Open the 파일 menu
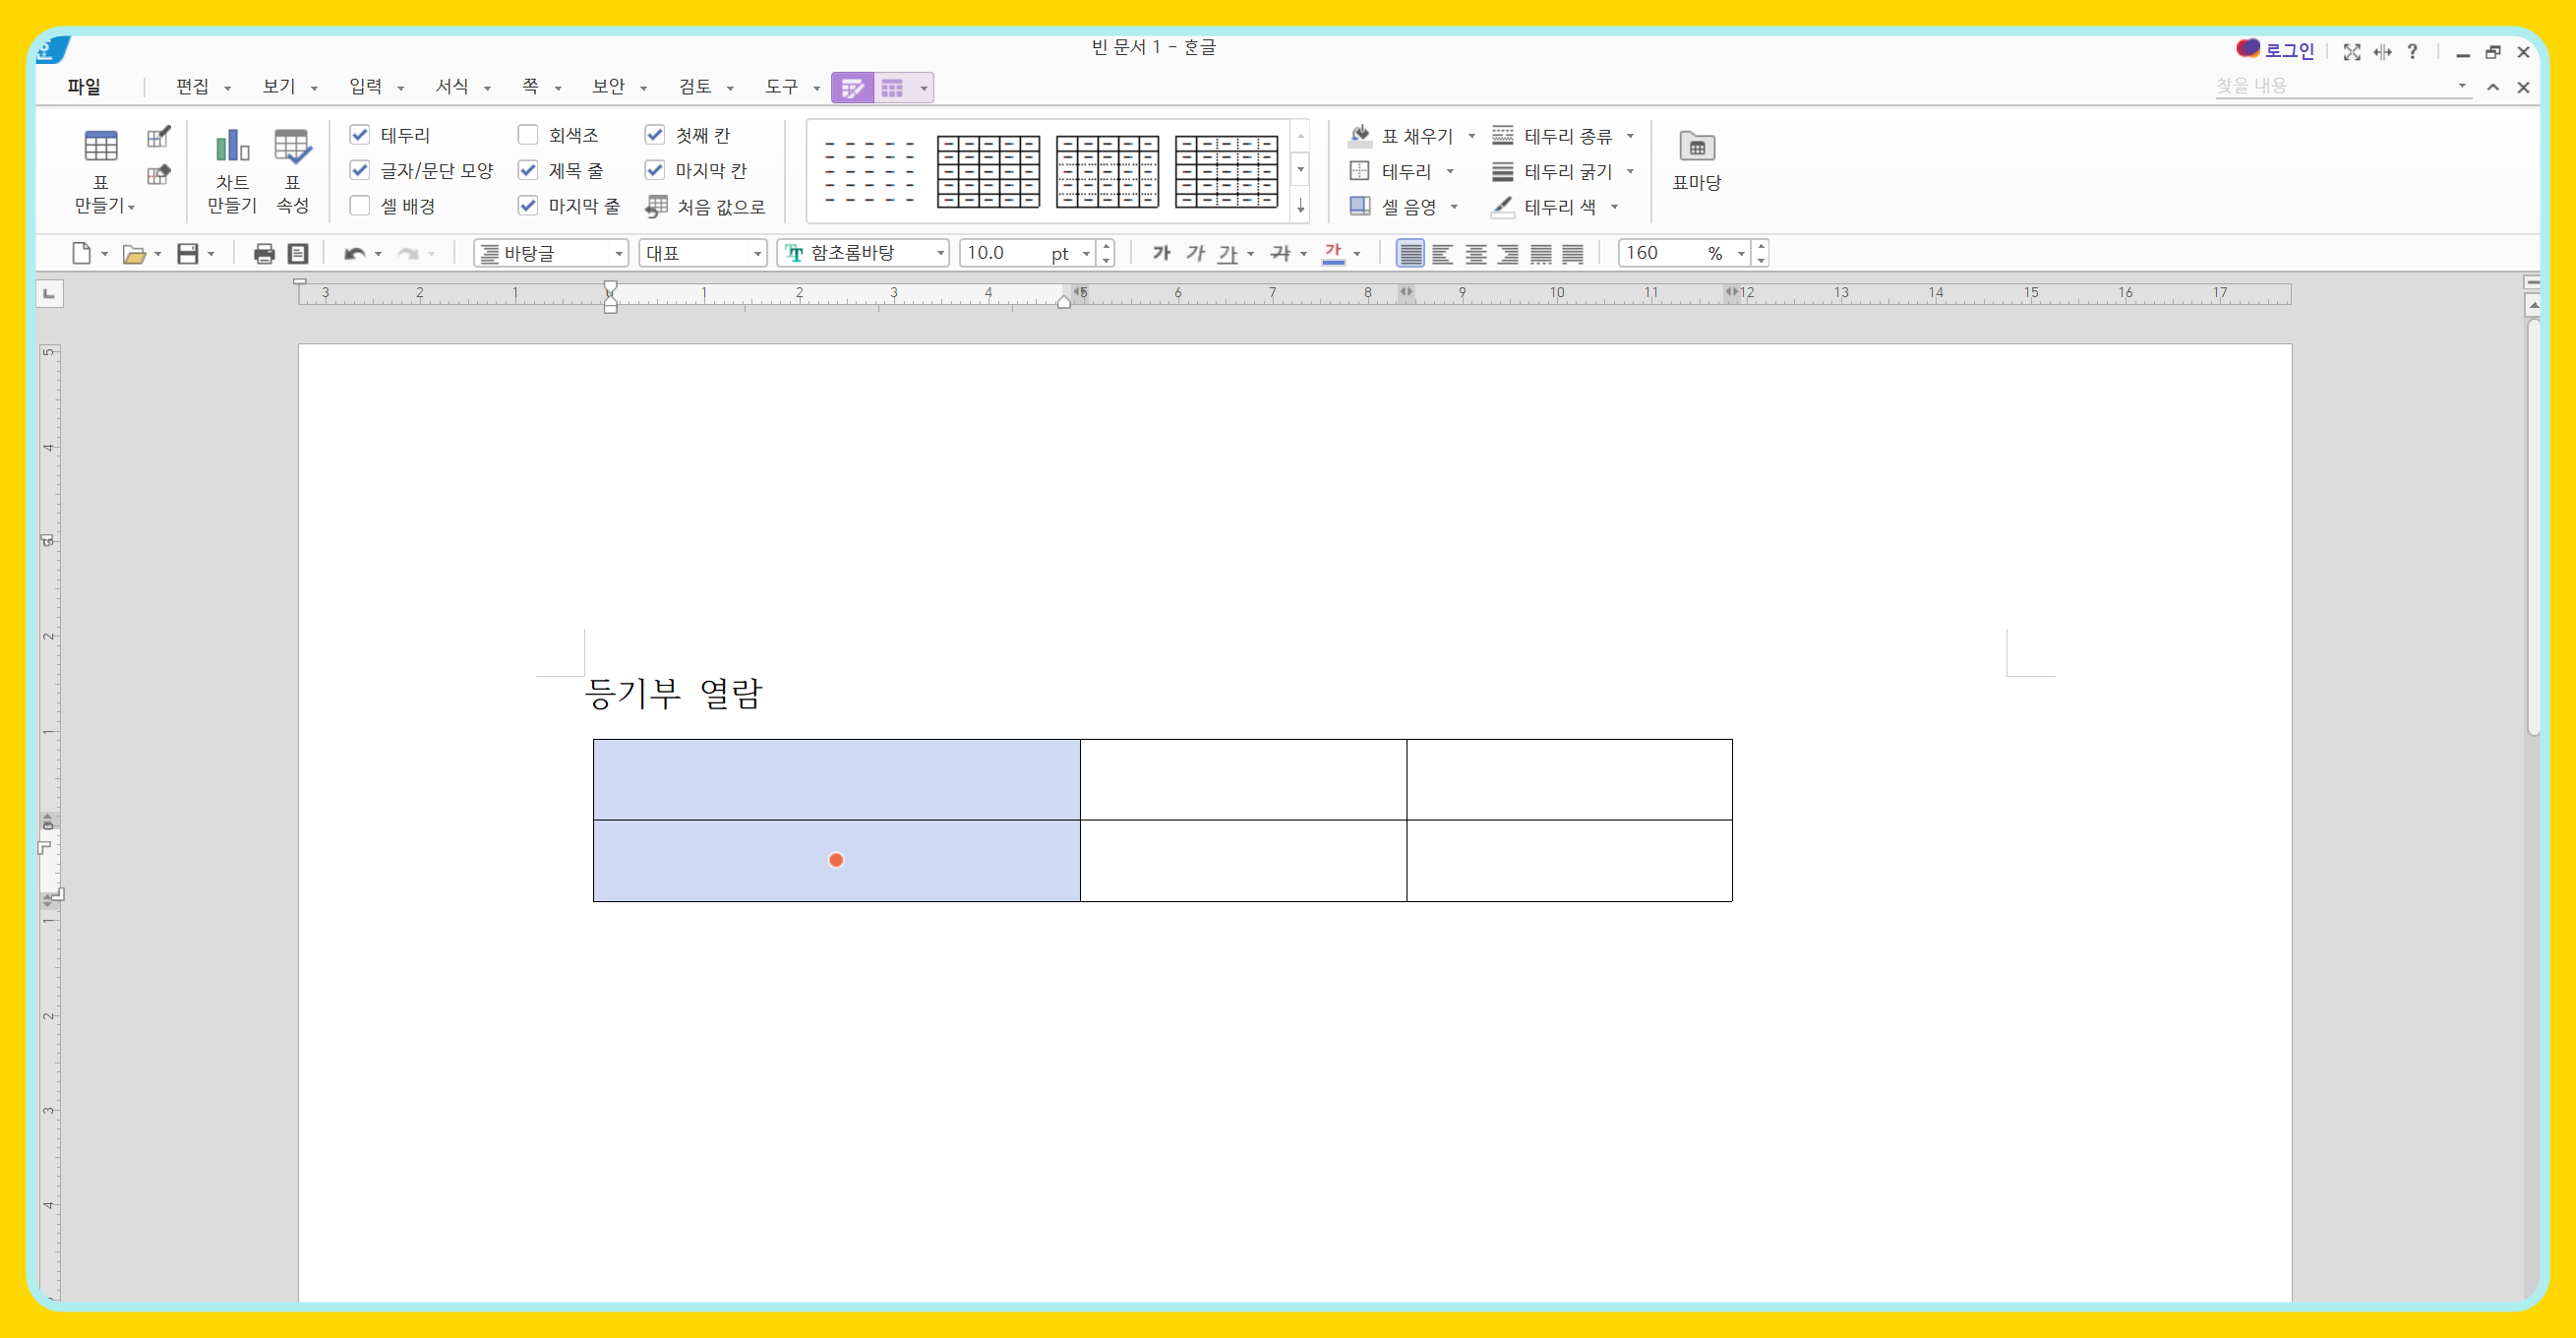This screenshot has height=1338, width=2576. click(84, 87)
